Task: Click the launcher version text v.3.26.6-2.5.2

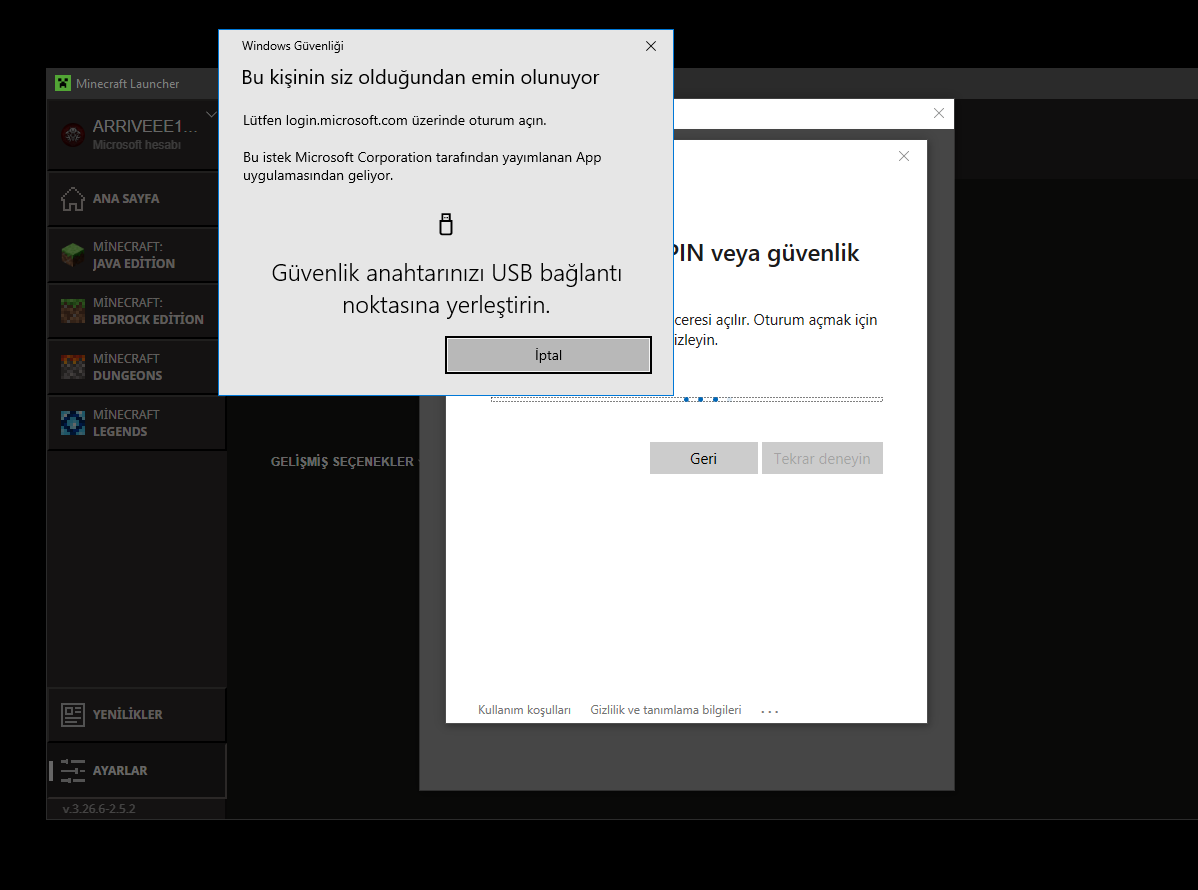Action: point(99,808)
